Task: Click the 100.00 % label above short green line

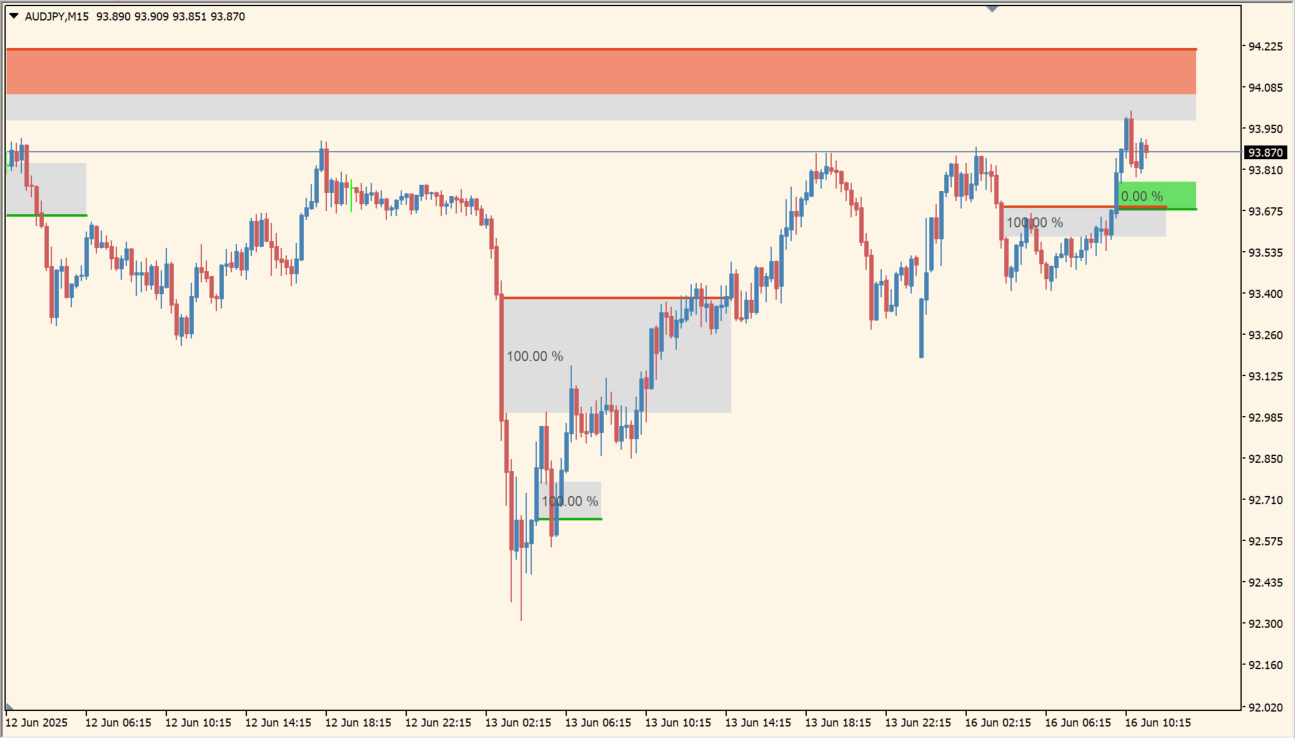Action: pyautogui.click(x=570, y=501)
